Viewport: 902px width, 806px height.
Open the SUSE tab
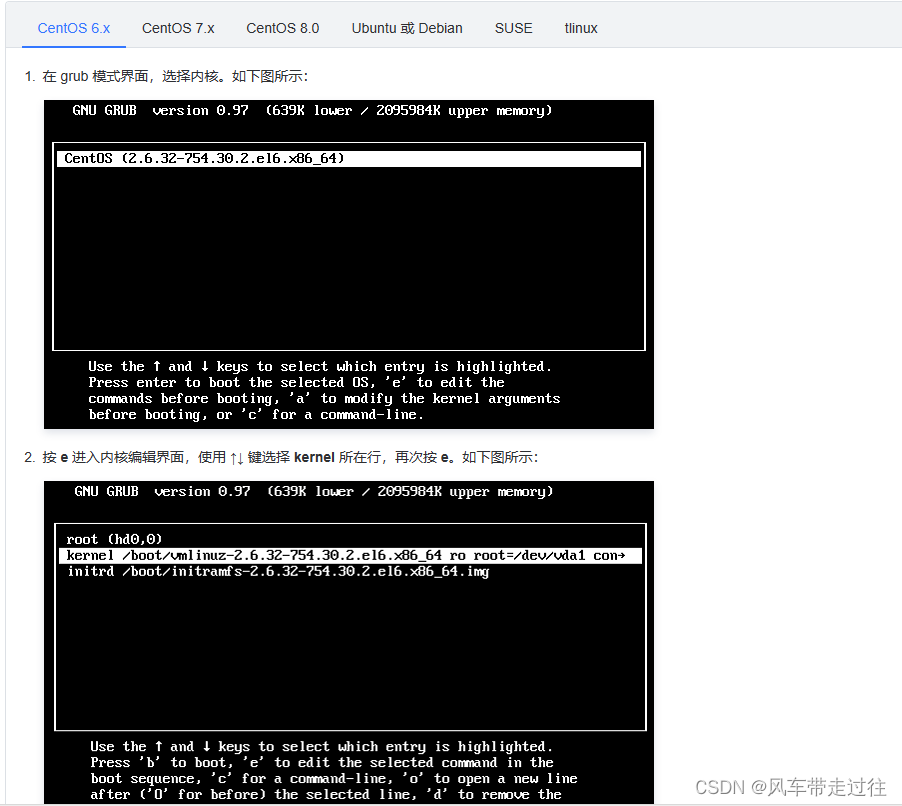tap(513, 28)
